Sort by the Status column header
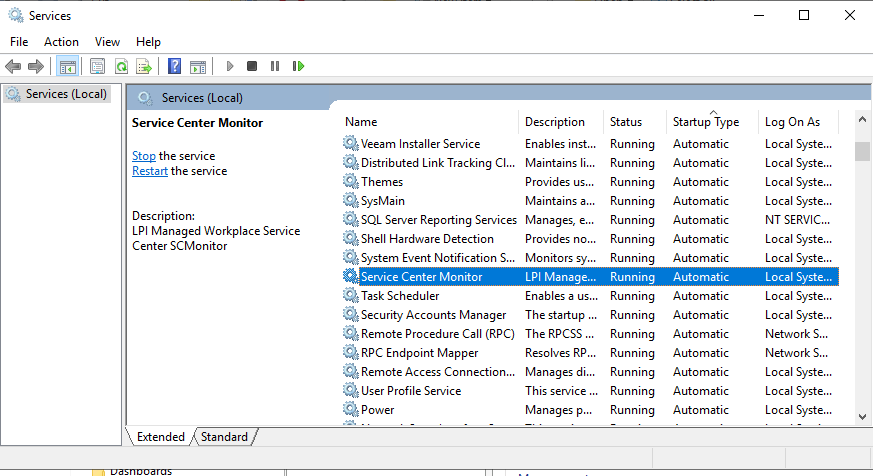Viewport: 873px width, 476px height. (x=626, y=122)
